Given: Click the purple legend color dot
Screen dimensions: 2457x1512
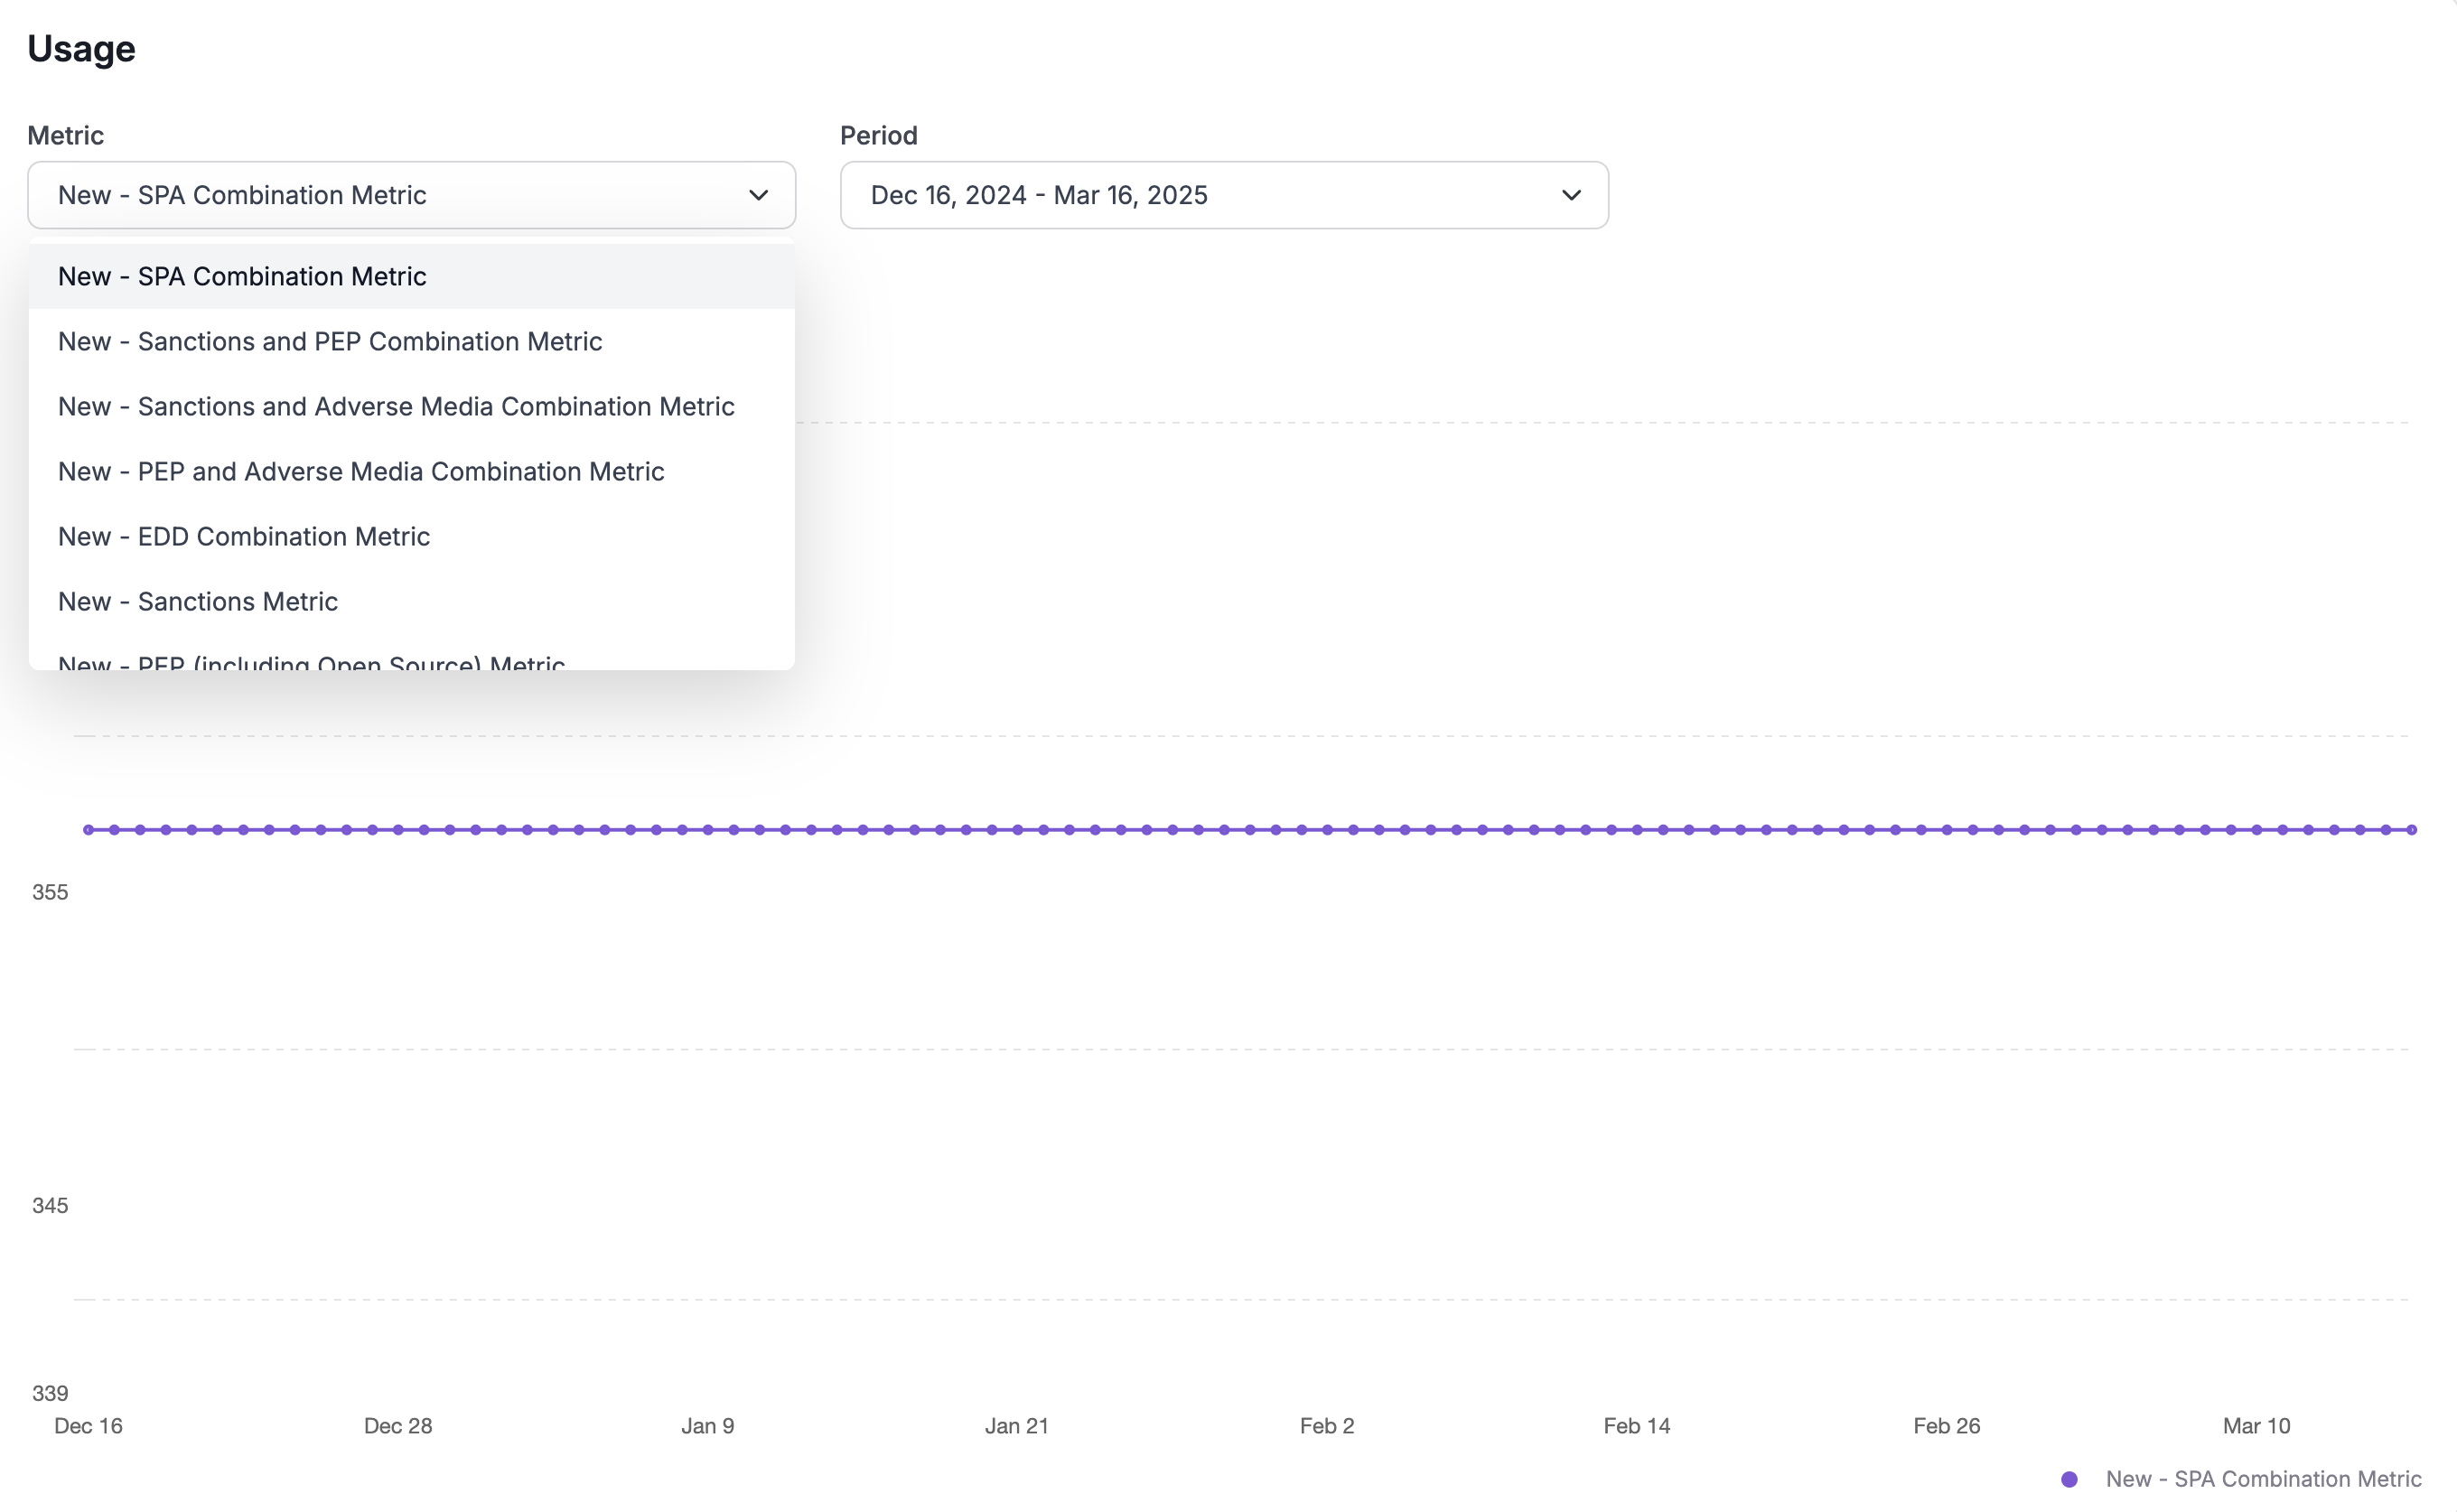Looking at the screenshot, I should [x=2069, y=1479].
